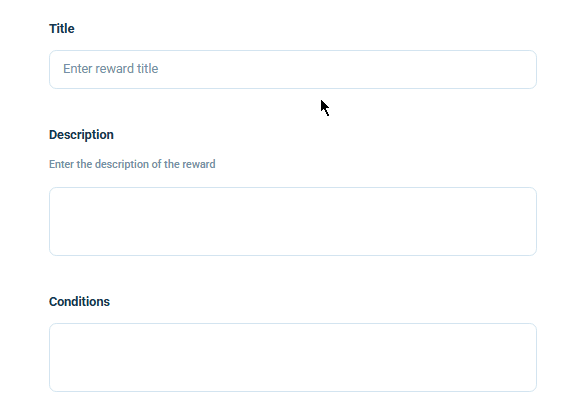
Task: Click the Conditions field label
Action: (80, 302)
